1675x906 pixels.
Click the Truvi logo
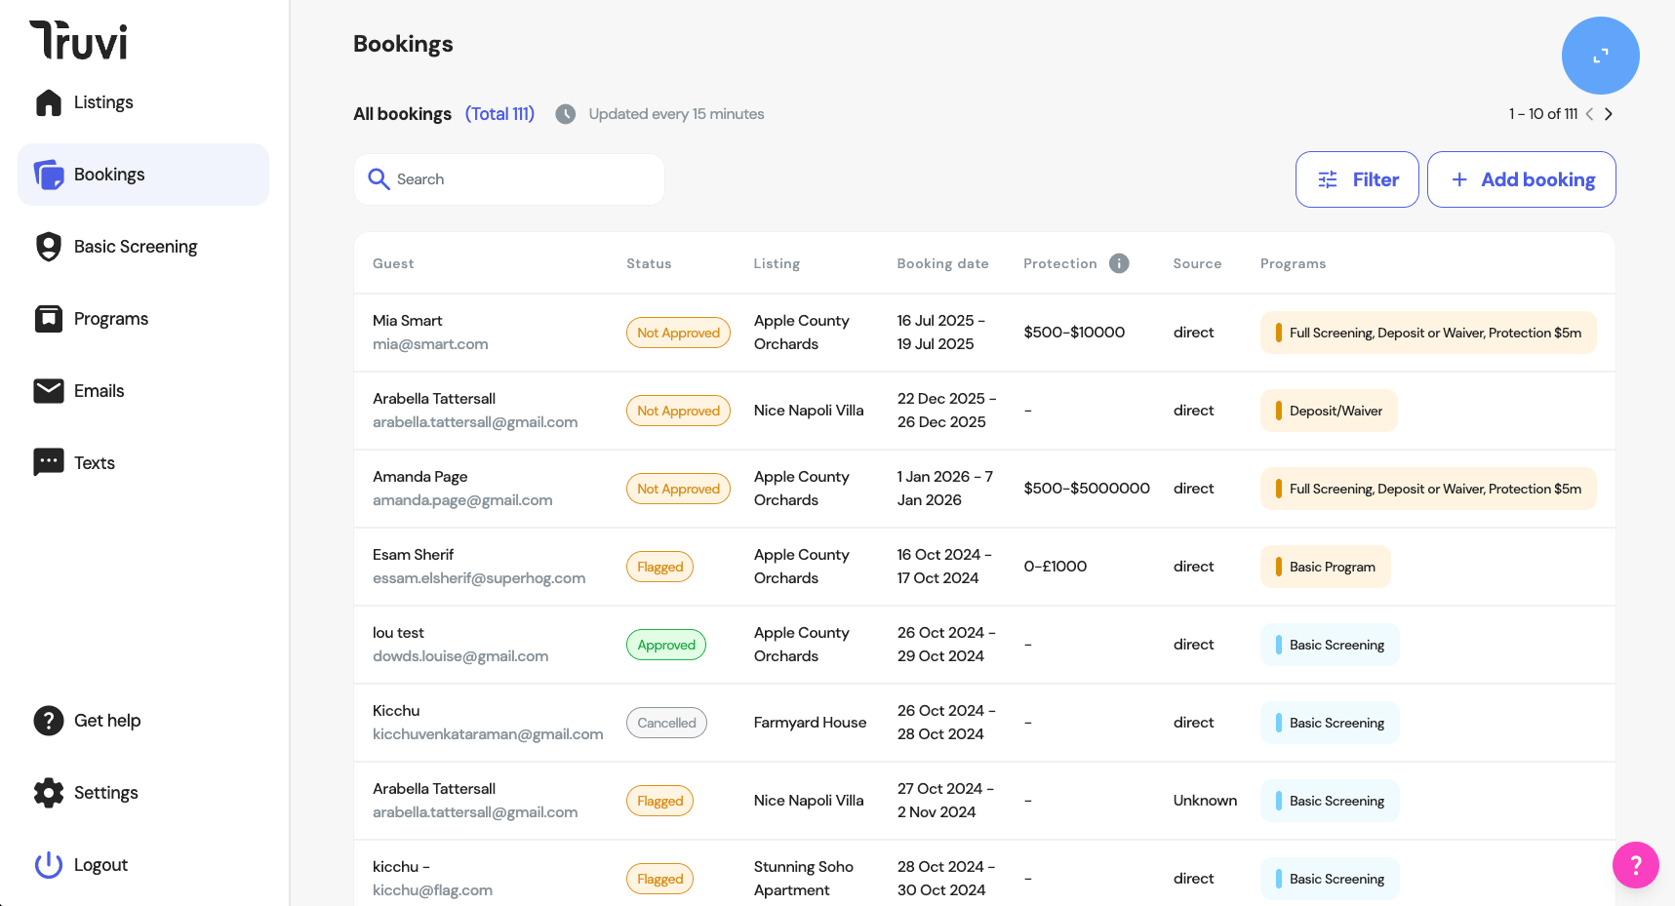78,40
